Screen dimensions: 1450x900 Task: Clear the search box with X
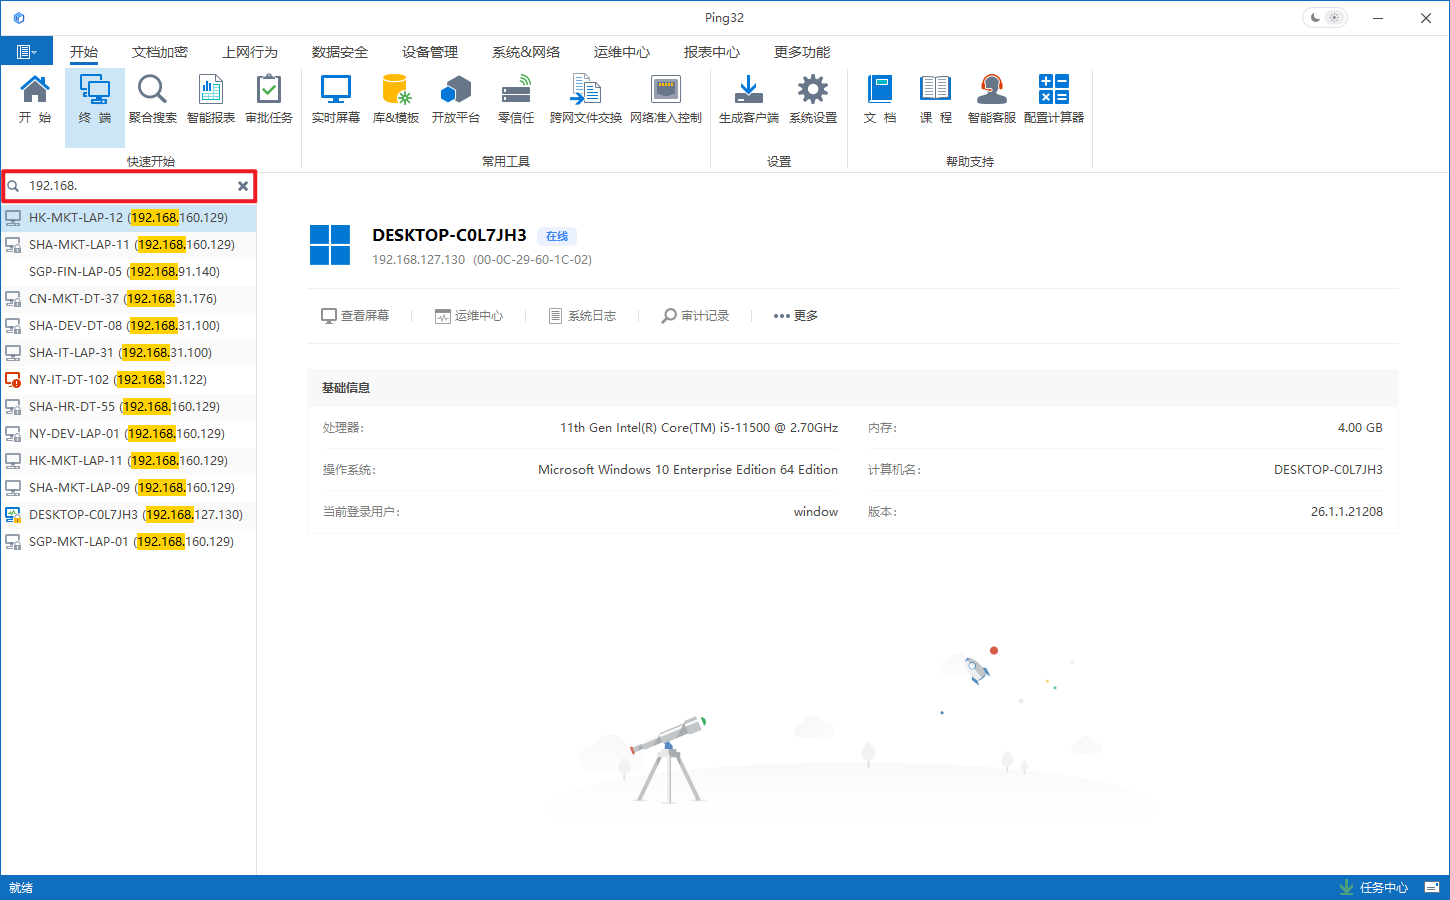(x=243, y=186)
